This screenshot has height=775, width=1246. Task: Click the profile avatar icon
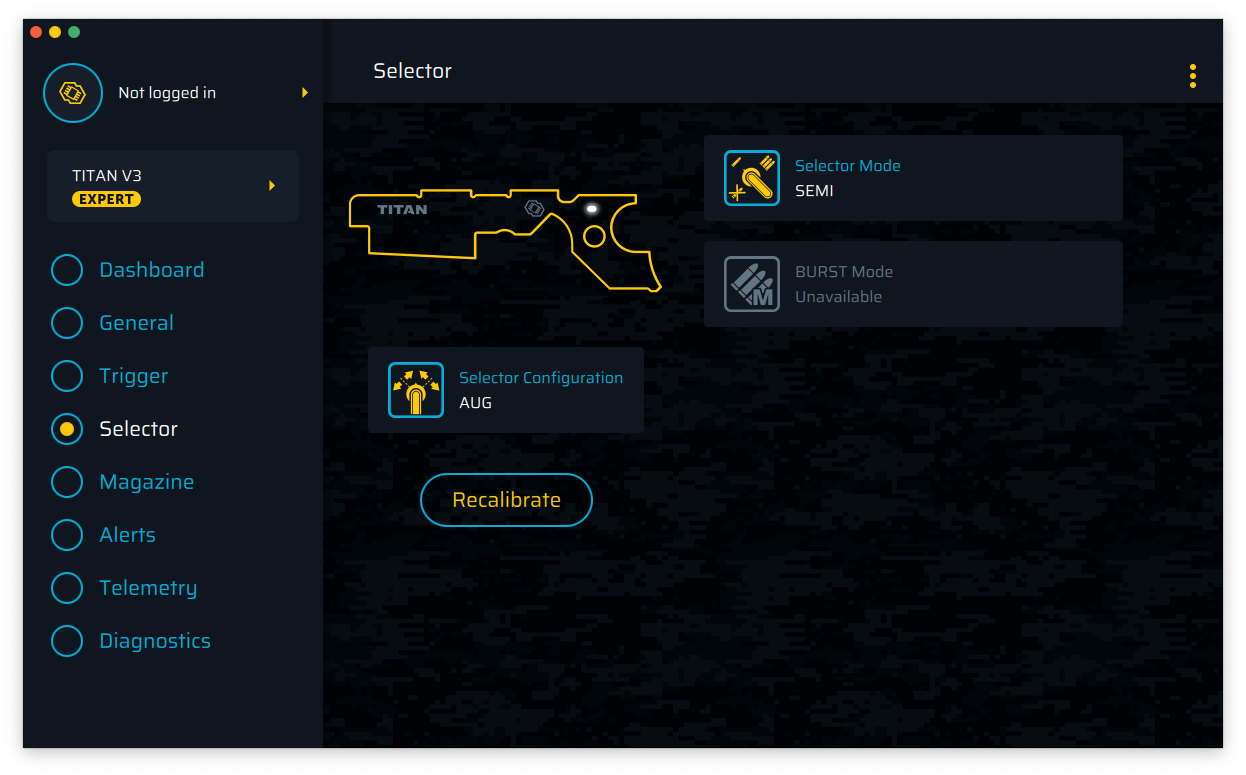click(73, 93)
